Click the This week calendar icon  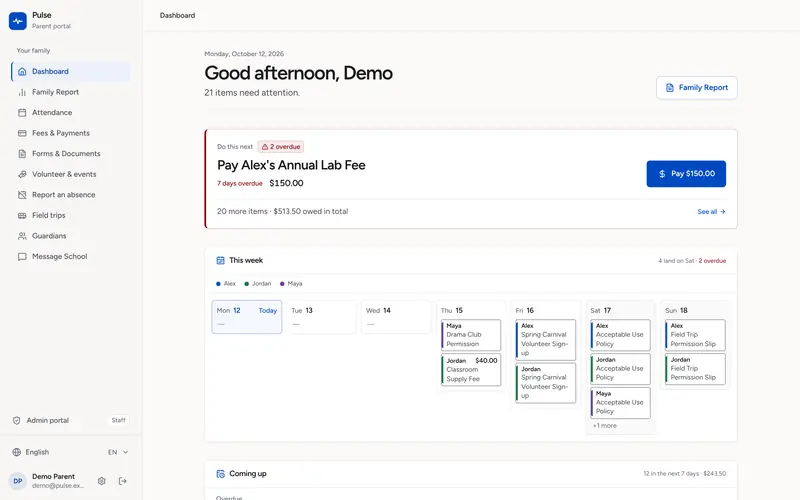pyautogui.click(x=220, y=261)
